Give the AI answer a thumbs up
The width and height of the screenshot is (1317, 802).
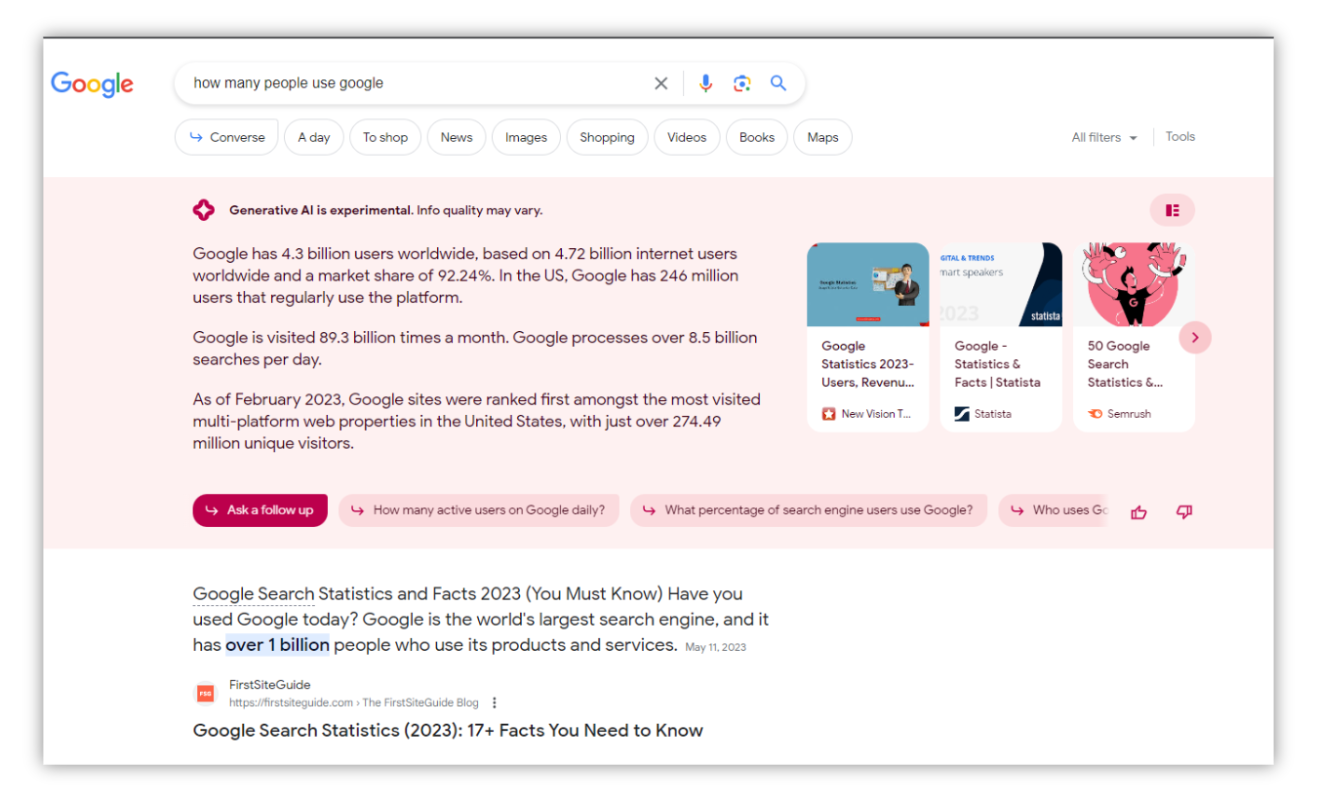click(x=1139, y=511)
